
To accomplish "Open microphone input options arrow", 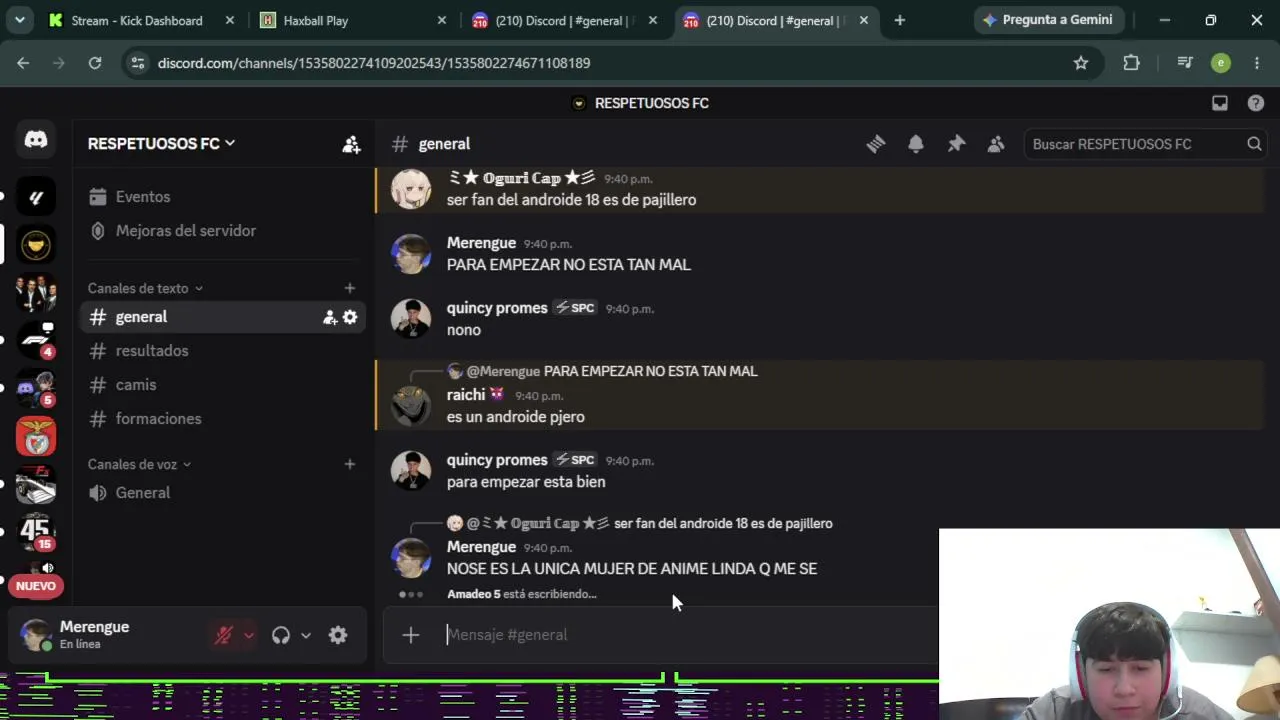I will click(x=249, y=635).
